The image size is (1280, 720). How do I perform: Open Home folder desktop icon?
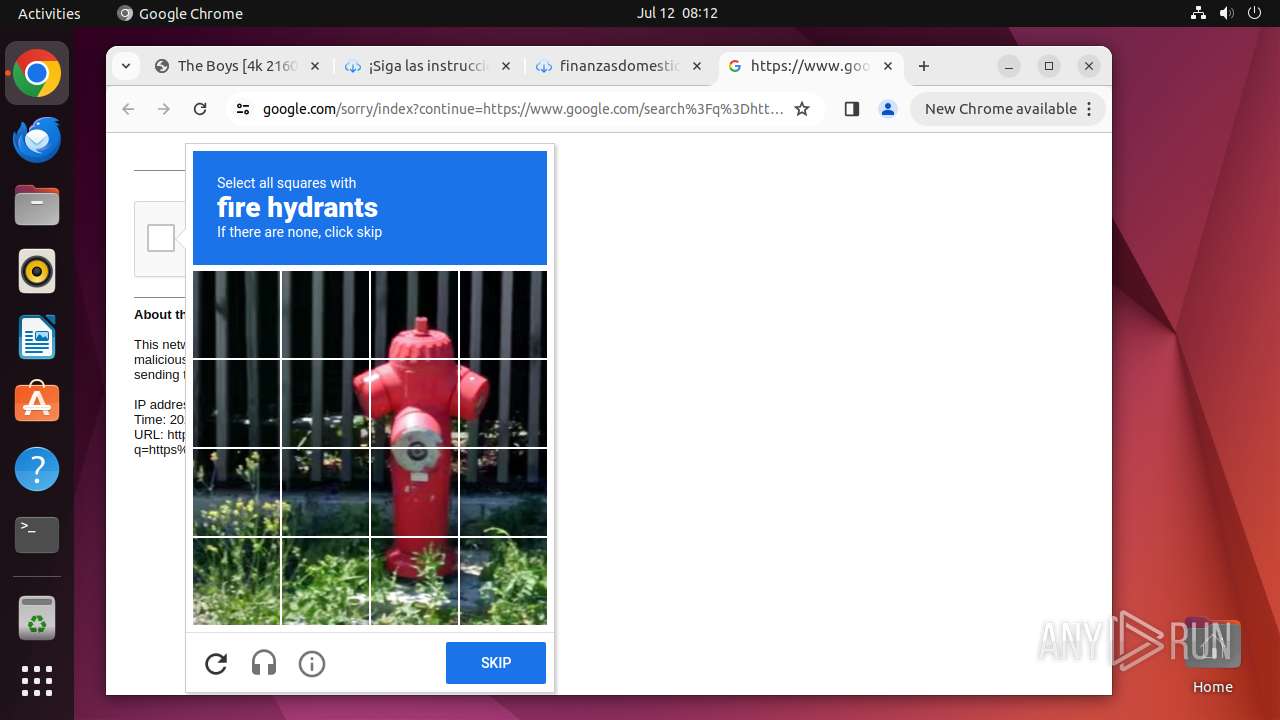1212,656
